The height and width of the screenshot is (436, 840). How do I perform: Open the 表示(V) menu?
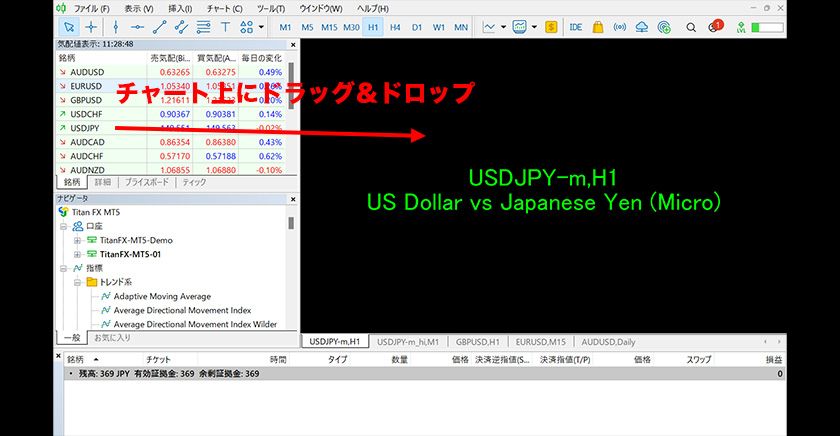tap(139, 9)
